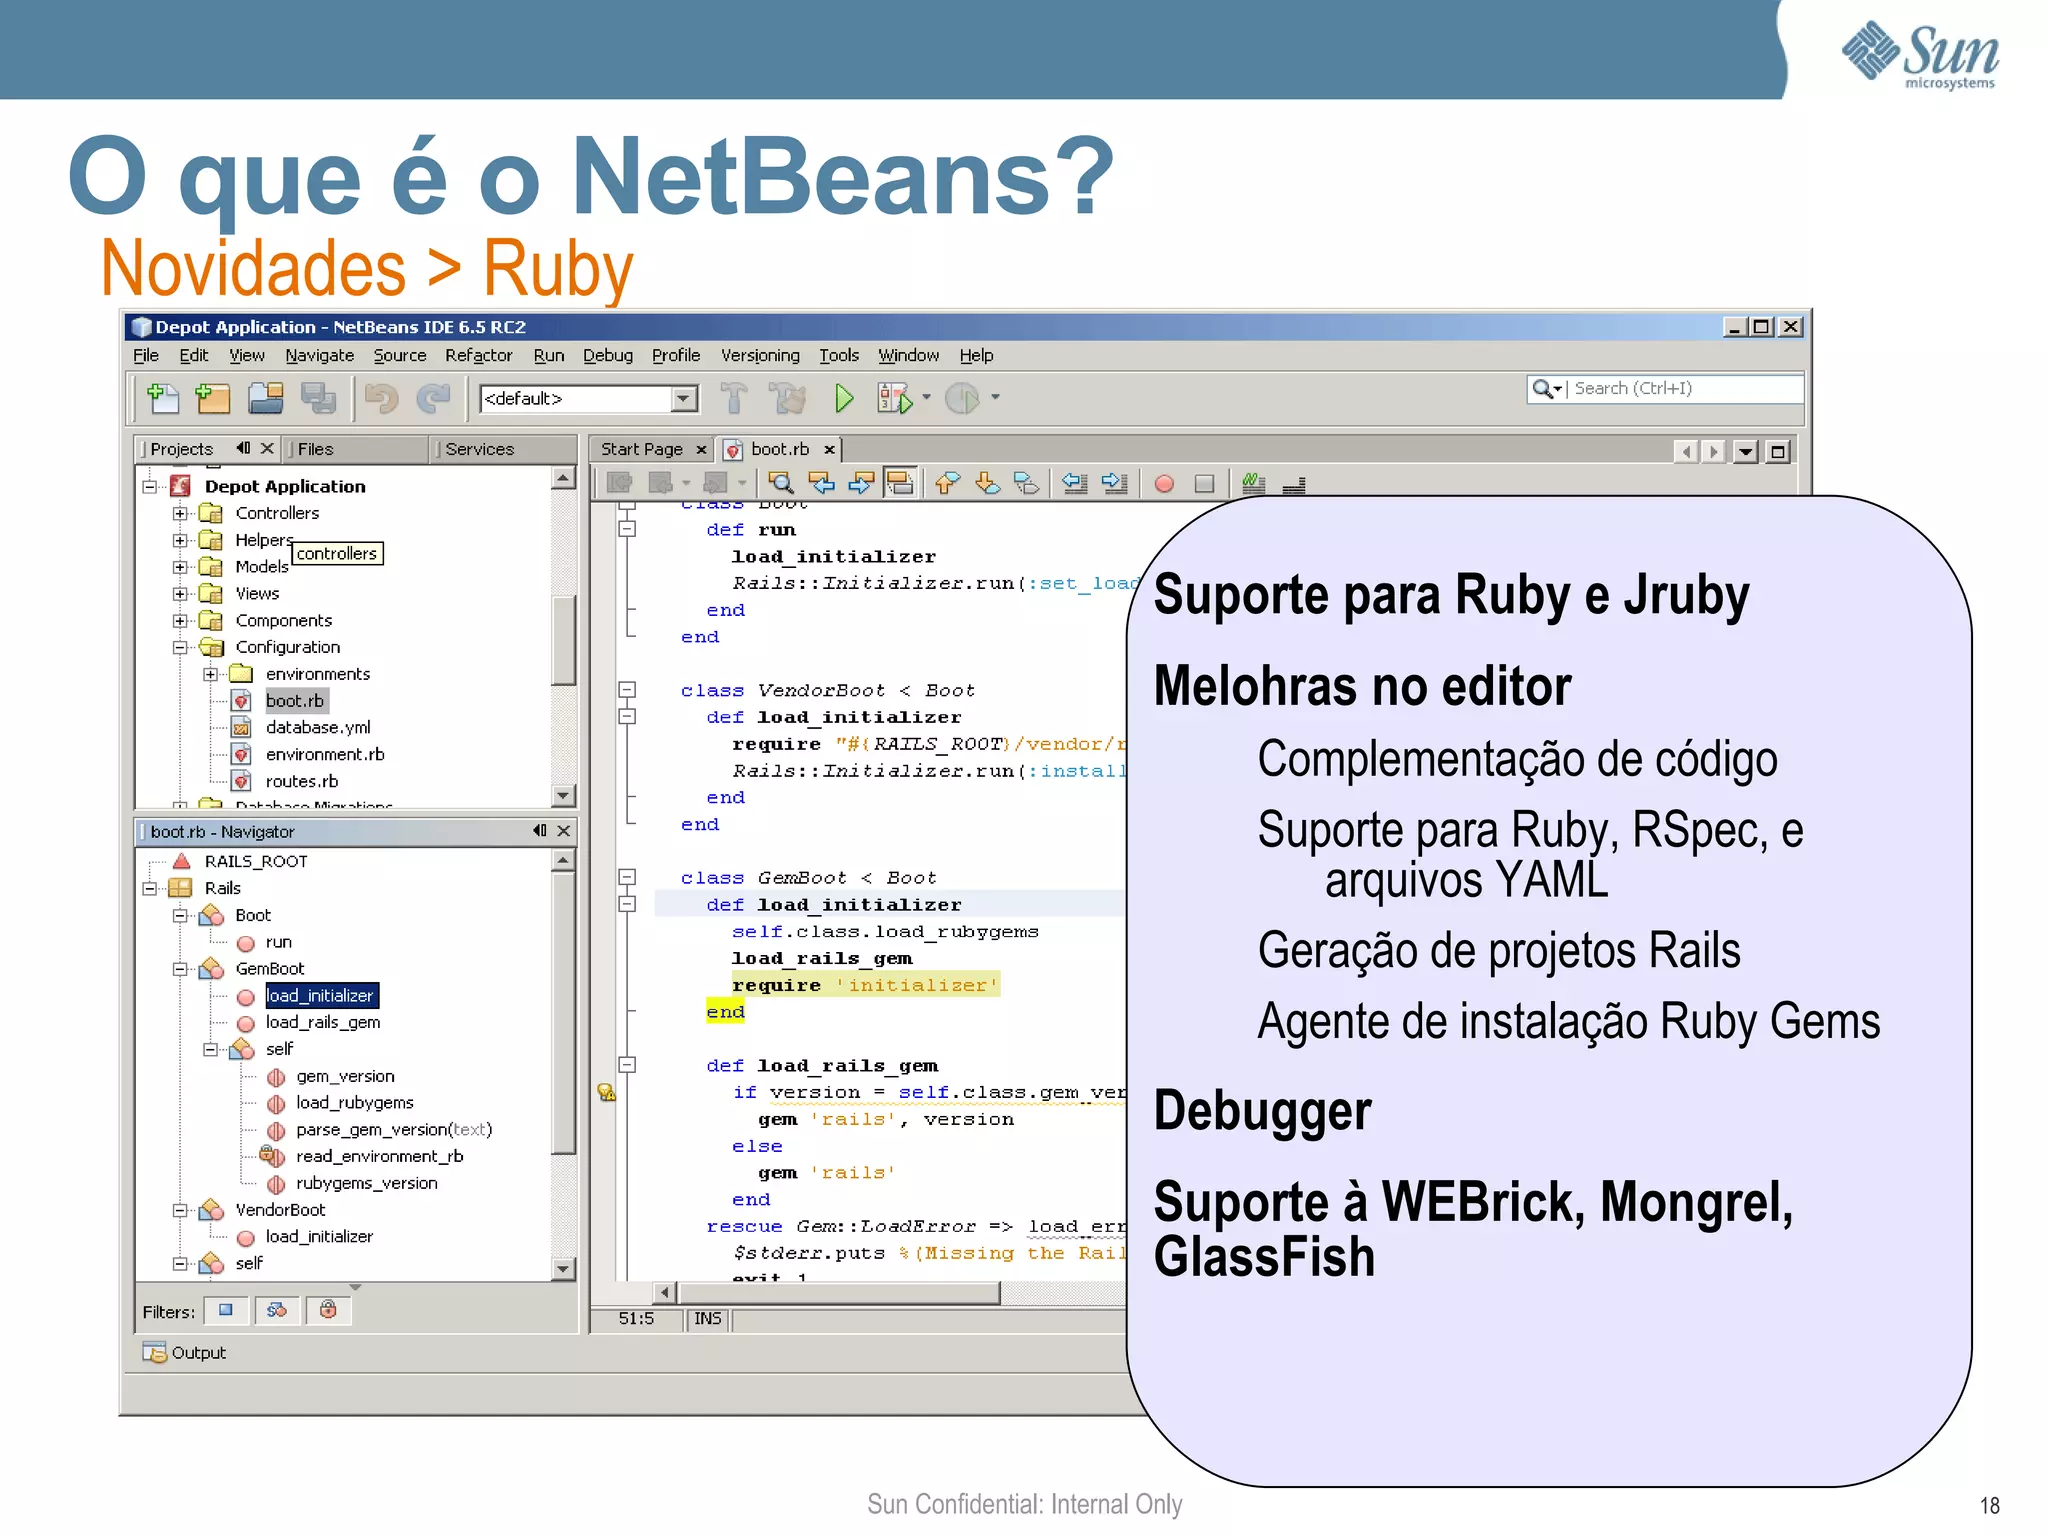Open the editor tab list dropdown
The image size is (2048, 1536).
(1746, 452)
